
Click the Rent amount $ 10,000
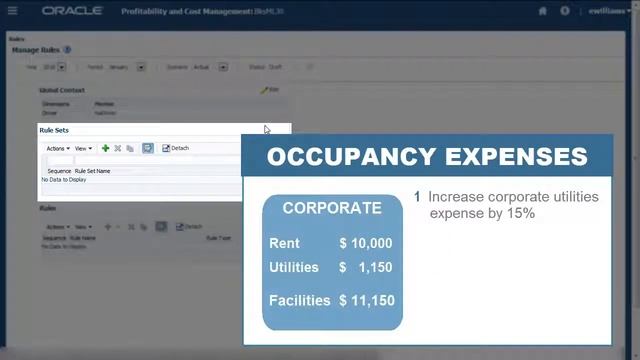click(x=366, y=243)
